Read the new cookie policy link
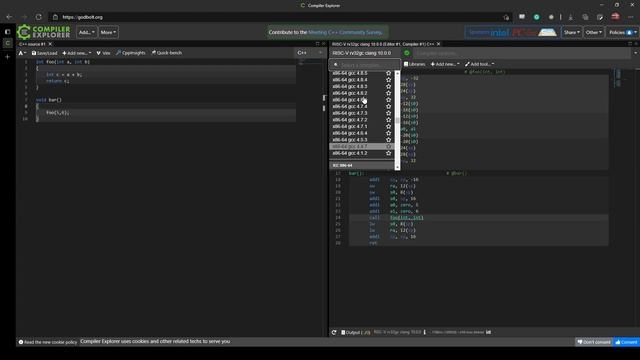Image resolution: width=640 pixels, height=360 pixels. point(48,342)
